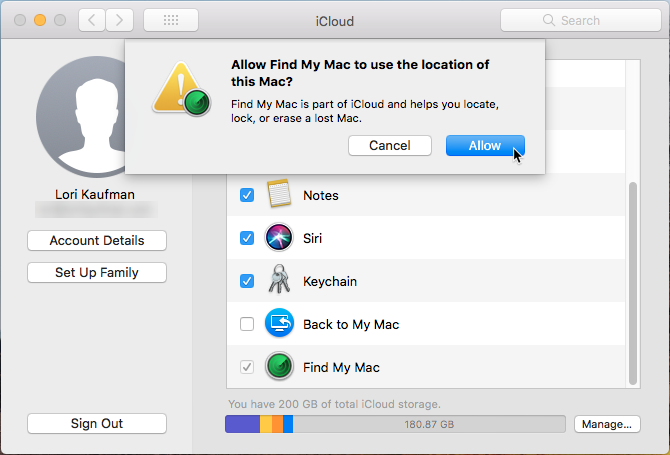Click the Find My Mac radar icon

pyautogui.click(x=279, y=366)
